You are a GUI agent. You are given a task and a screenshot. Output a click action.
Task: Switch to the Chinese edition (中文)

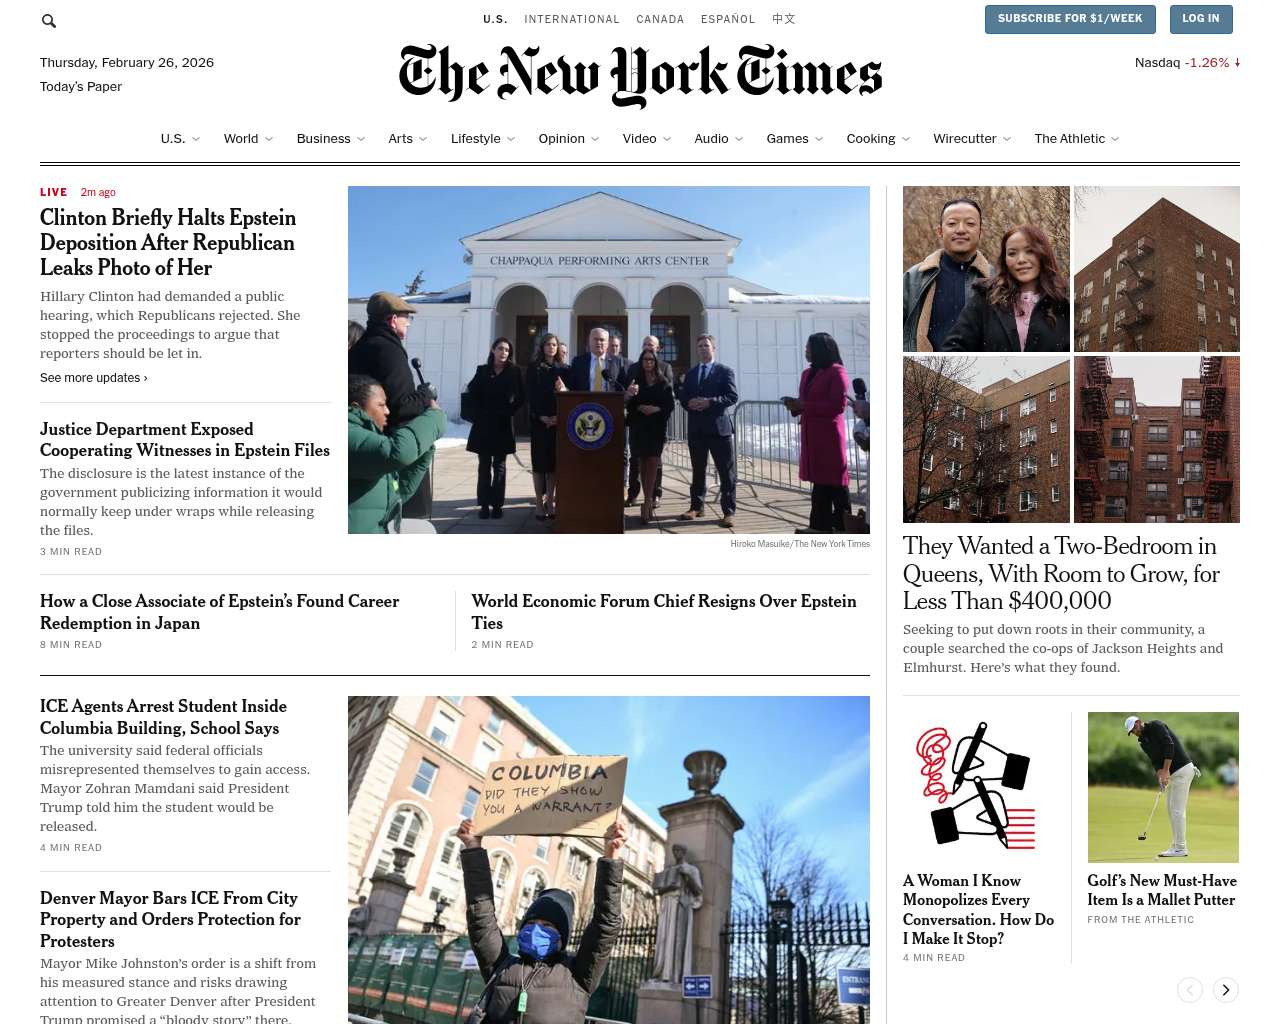click(x=784, y=19)
